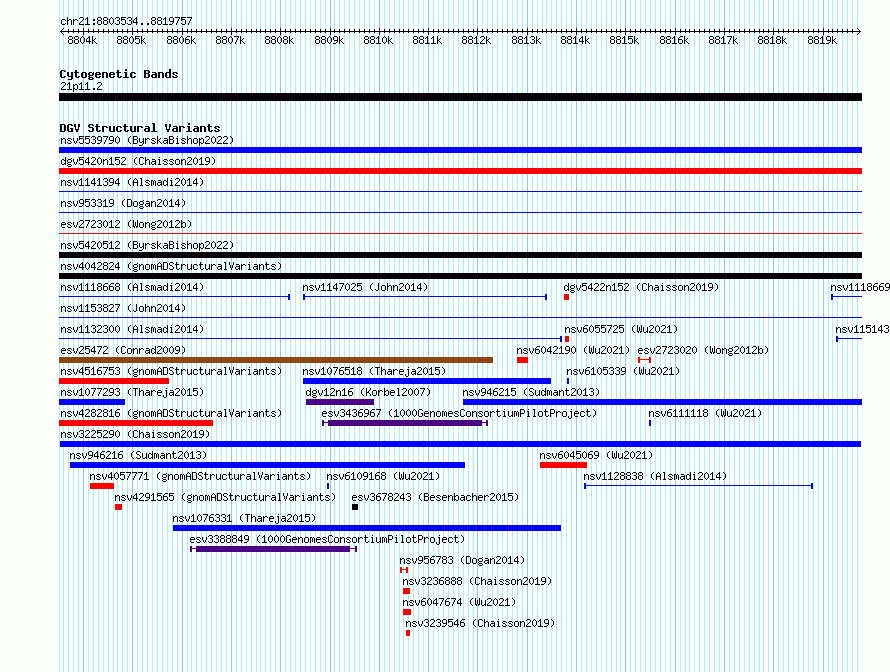Click the nsv4042824 (gnomADStructuralVariants) label
The width and height of the screenshot is (890, 672).
point(171,266)
